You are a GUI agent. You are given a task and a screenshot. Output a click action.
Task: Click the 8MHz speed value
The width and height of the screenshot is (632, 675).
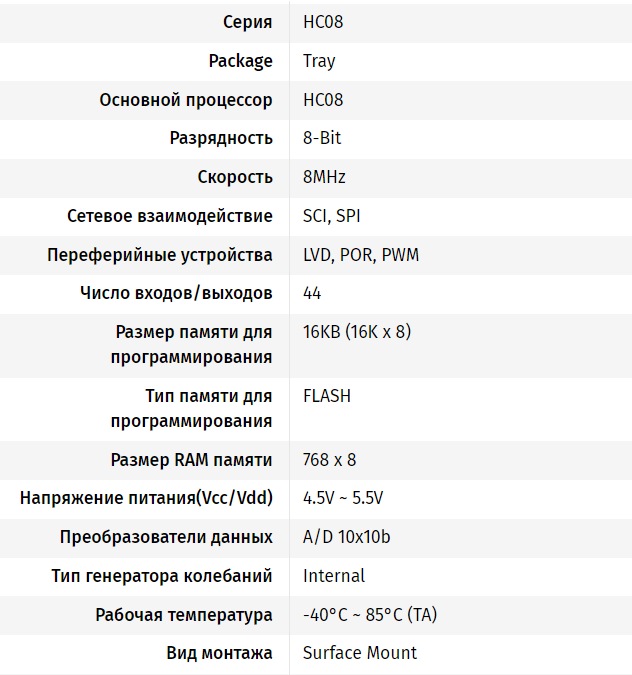click(324, 177)
